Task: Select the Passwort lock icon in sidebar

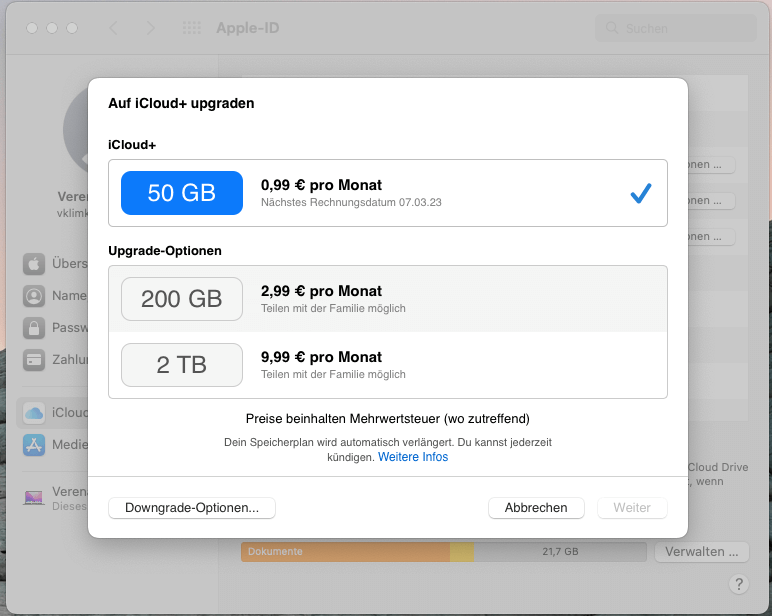Action: click(34, 328)
